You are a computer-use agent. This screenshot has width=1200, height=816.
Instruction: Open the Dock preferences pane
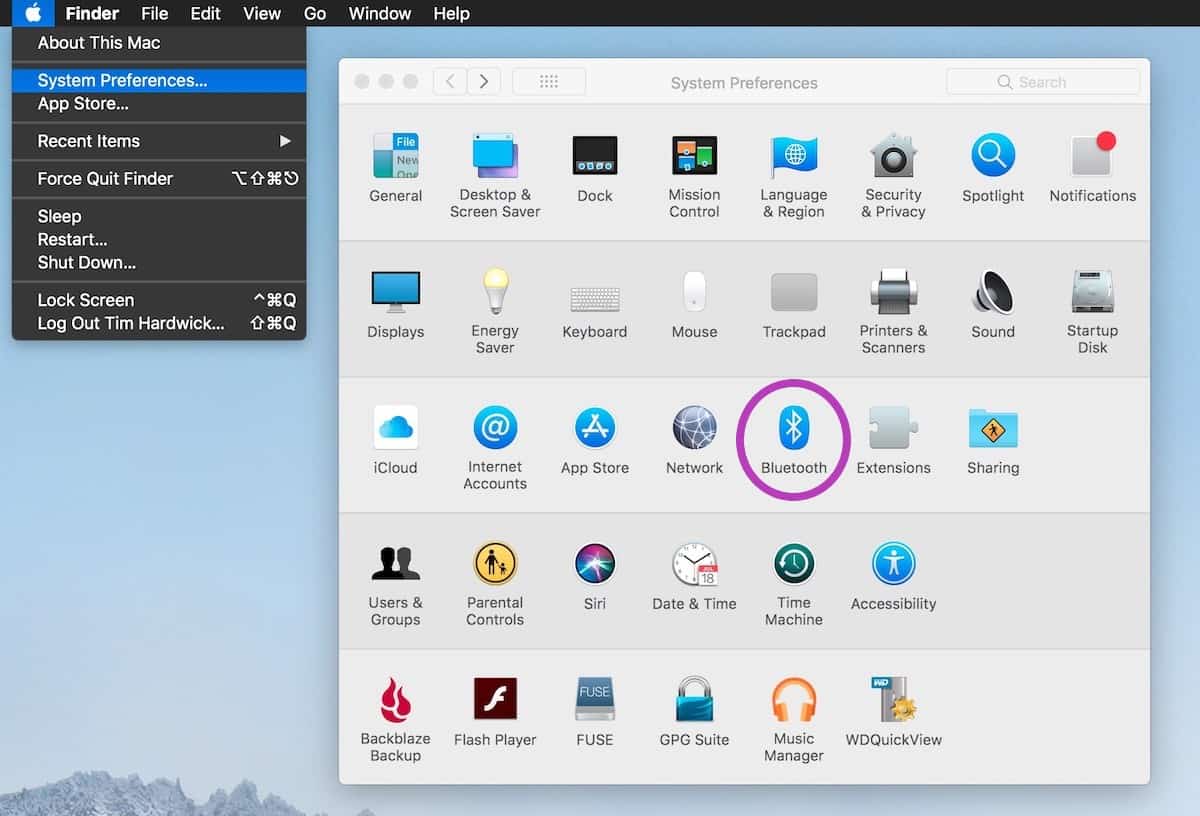[595, 168]
